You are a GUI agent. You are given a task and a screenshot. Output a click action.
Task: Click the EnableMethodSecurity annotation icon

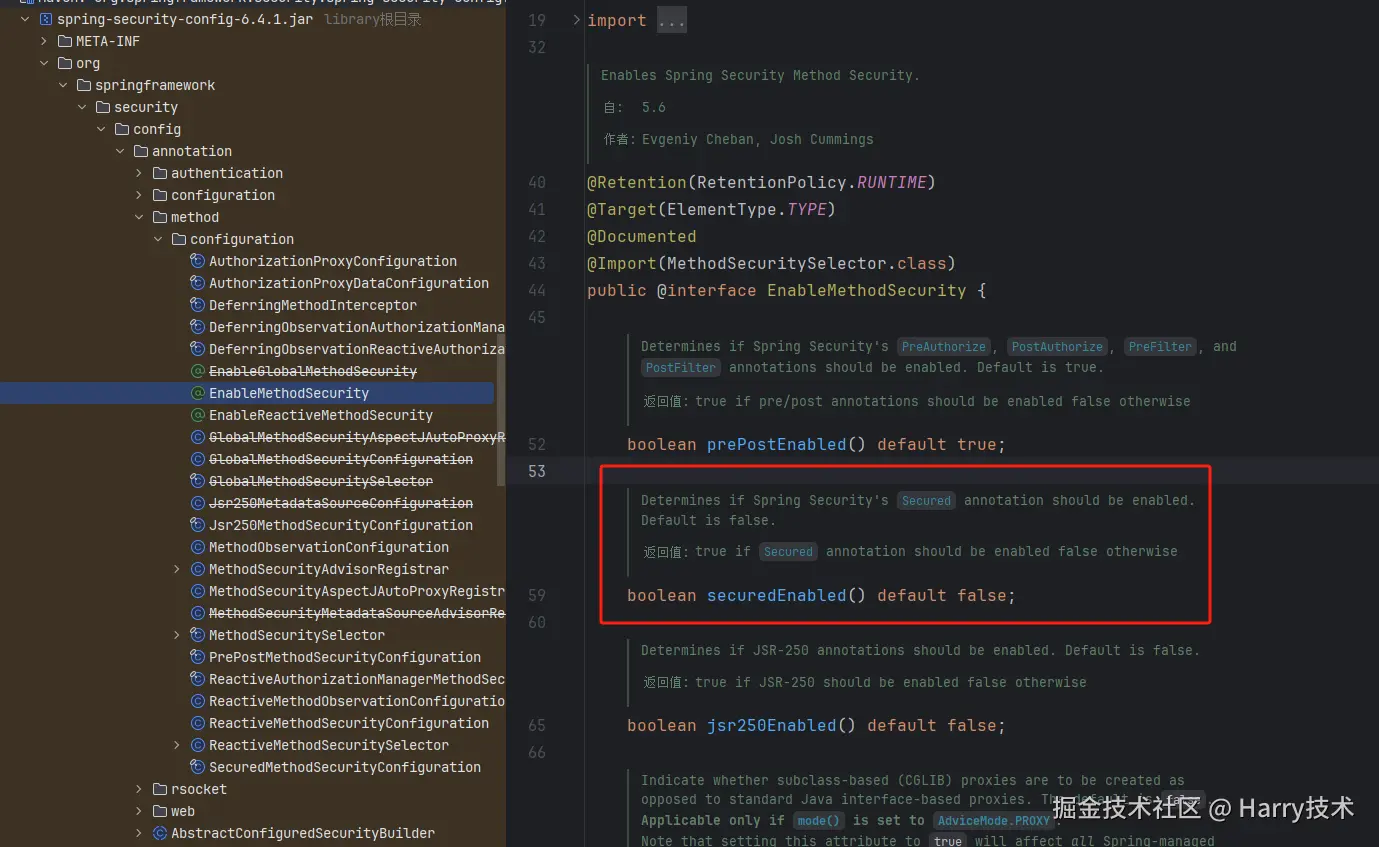click(x=198, y=393)
